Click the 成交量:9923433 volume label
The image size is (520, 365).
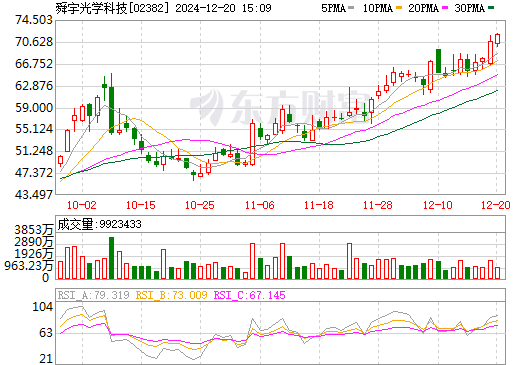[99, 224]
